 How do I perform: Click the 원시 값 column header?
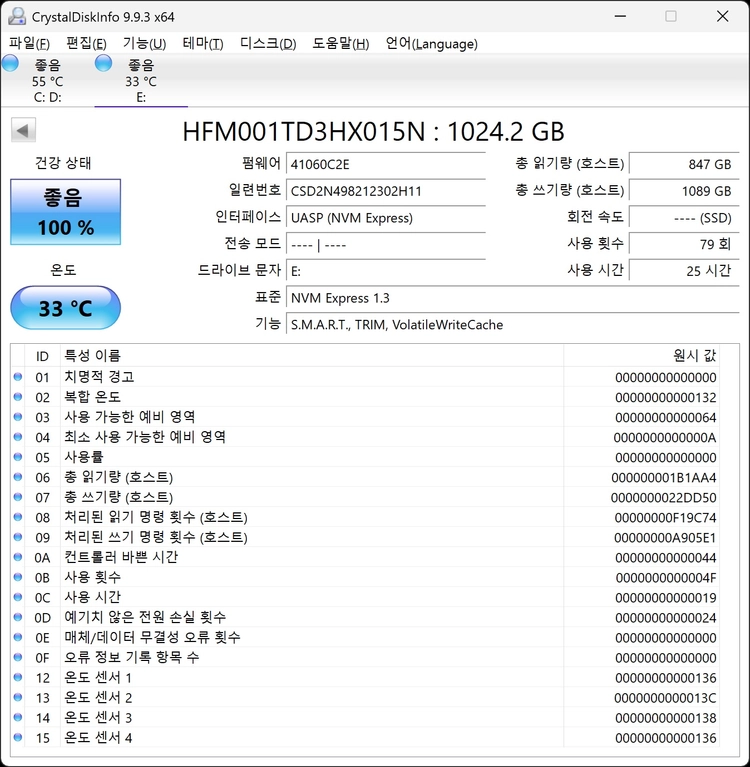coord(641,356)
